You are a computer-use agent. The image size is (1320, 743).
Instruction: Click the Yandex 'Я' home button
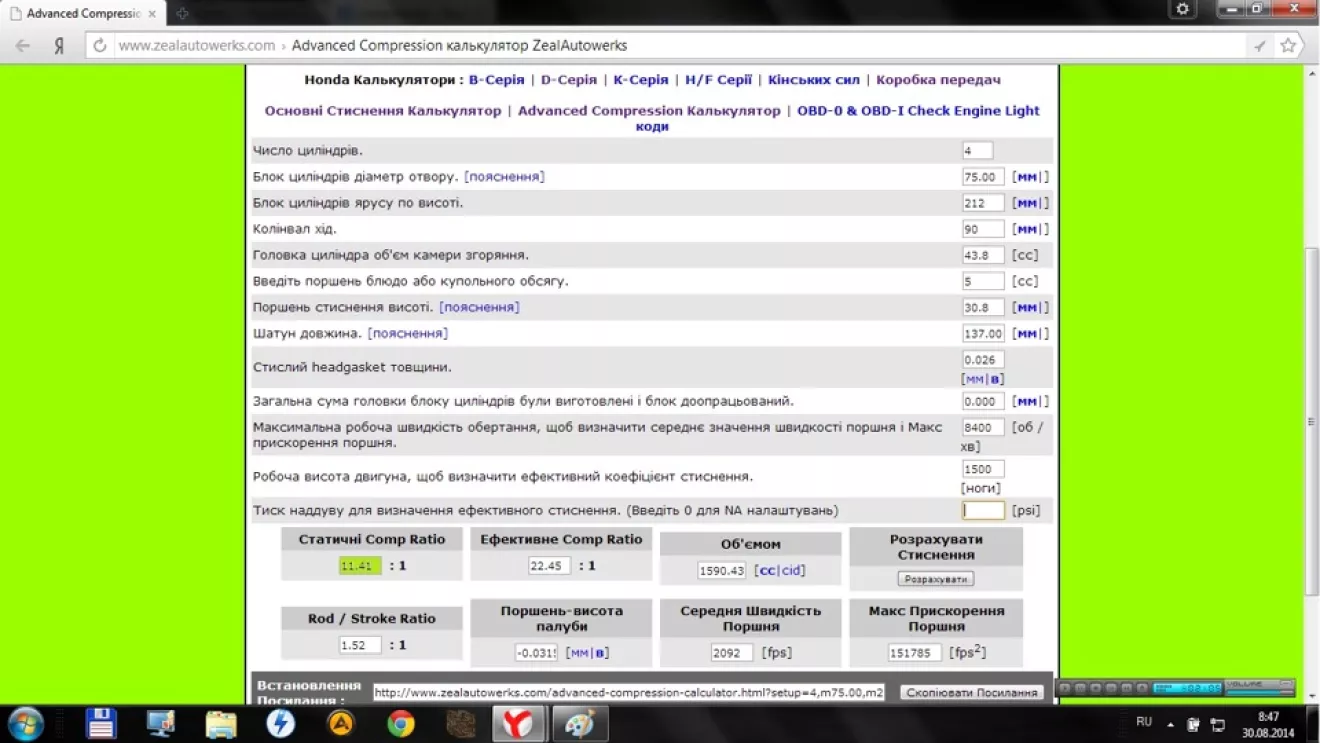click(59, 45)
